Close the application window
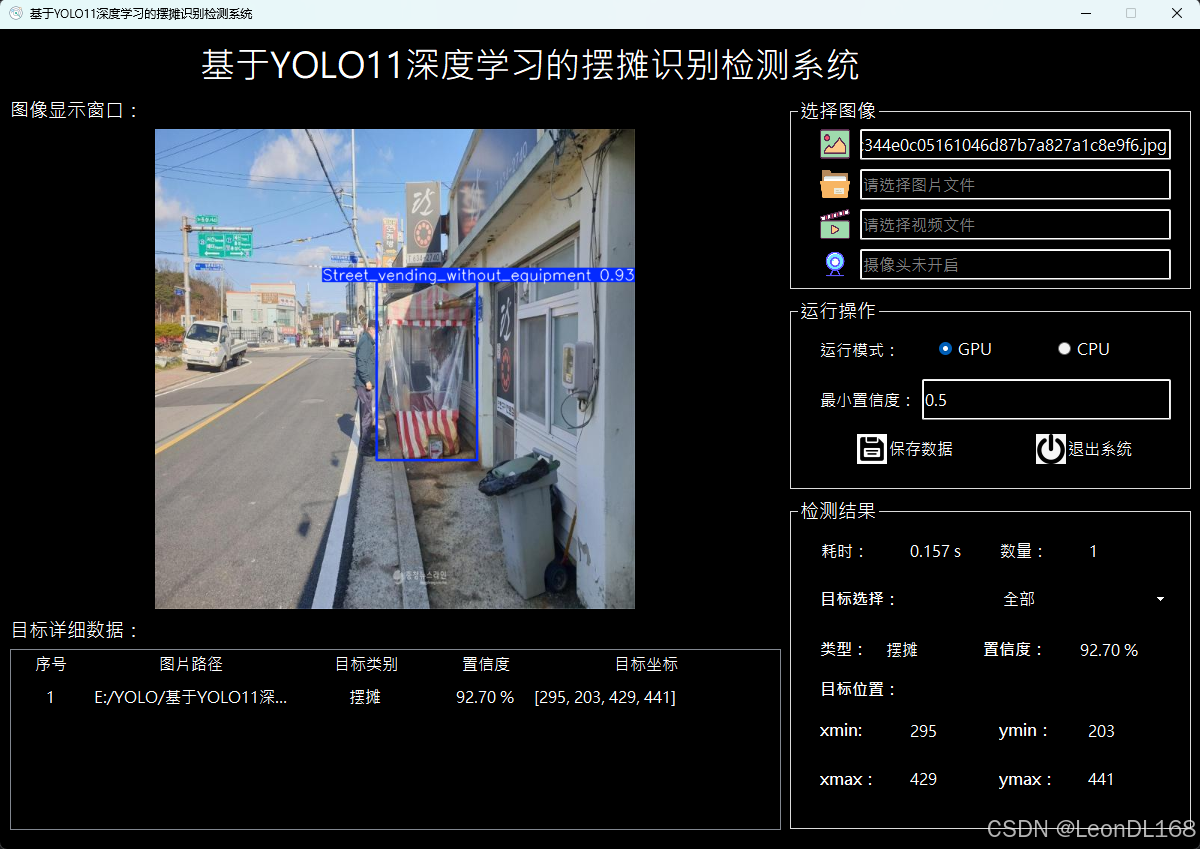The width and height of the screenshot is (1200, 849). pos(1177,13)
